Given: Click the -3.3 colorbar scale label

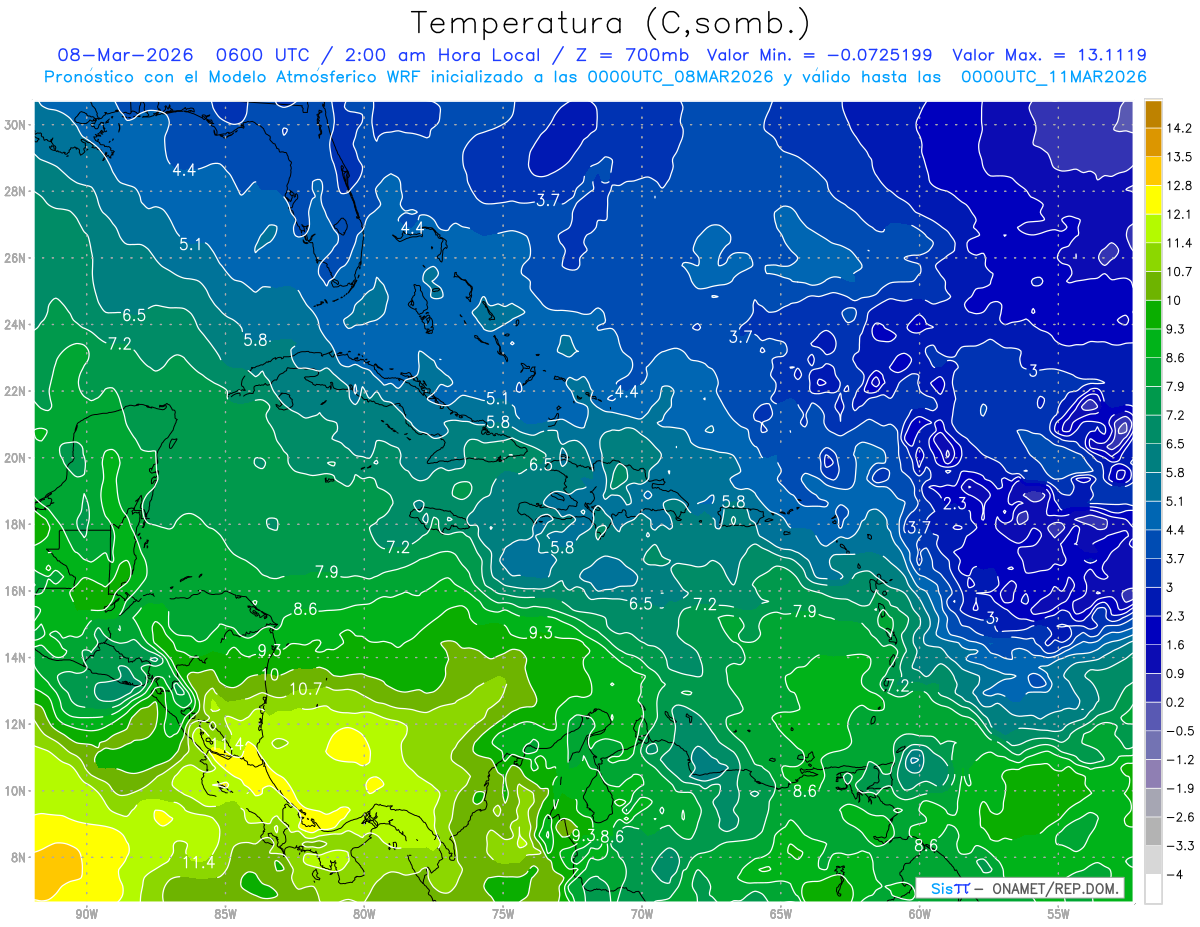Looking at the screenshot, I should tap(1180, 846).
